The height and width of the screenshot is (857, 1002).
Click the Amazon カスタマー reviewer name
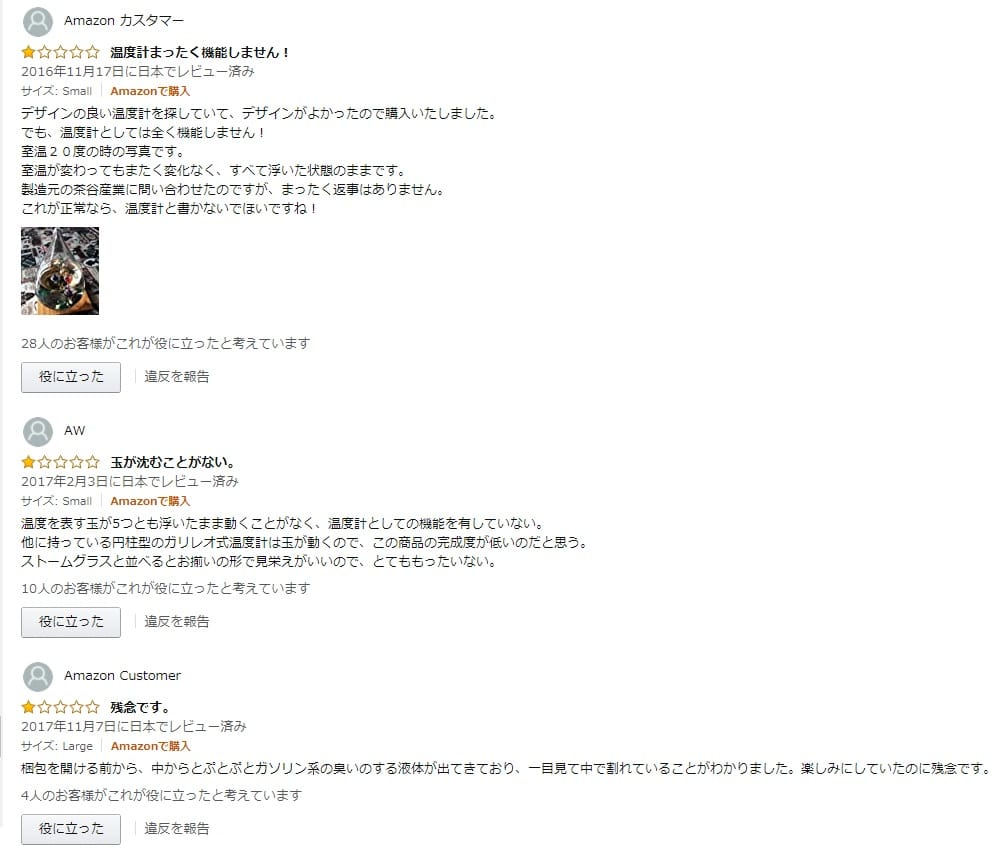point(124,20)
